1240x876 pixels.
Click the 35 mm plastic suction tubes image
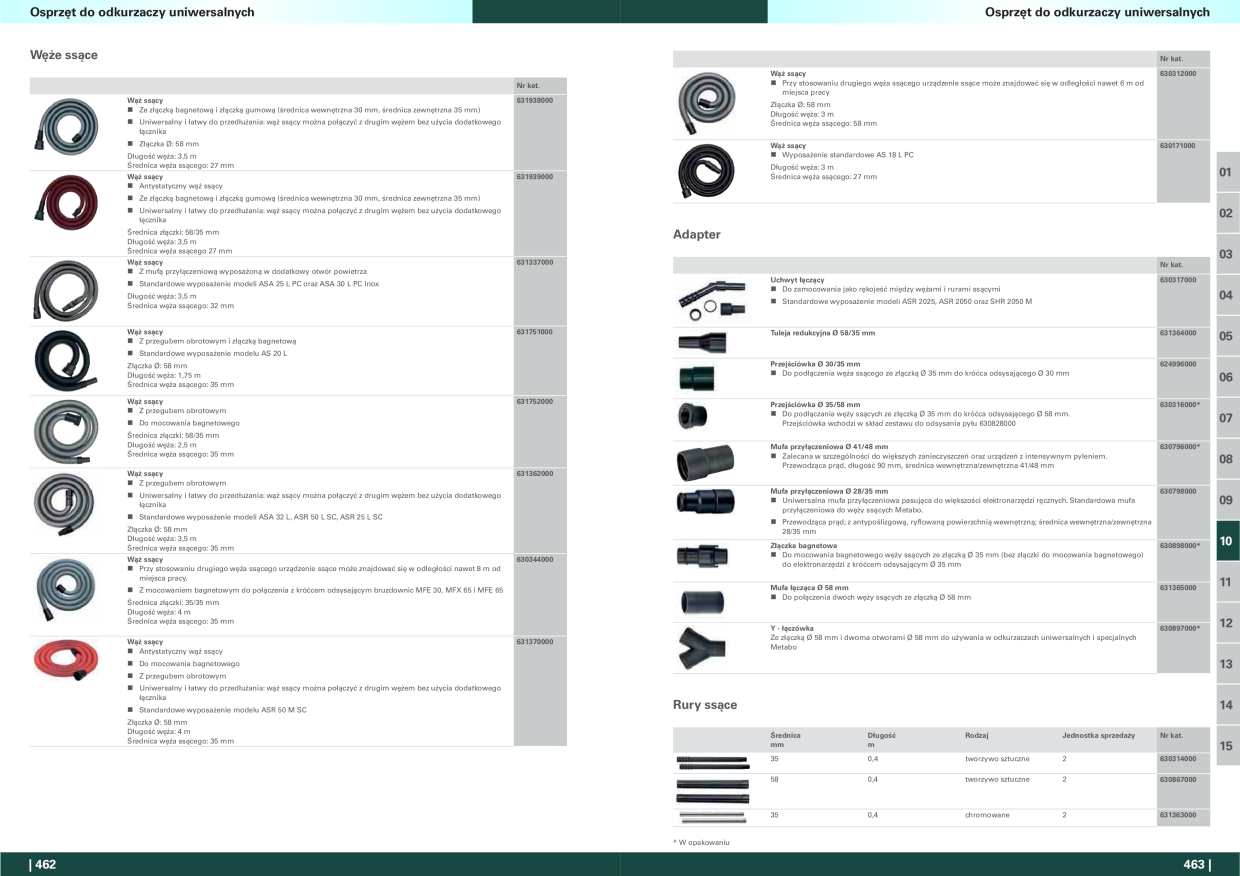pyautogui.click(x=712, y=763)
